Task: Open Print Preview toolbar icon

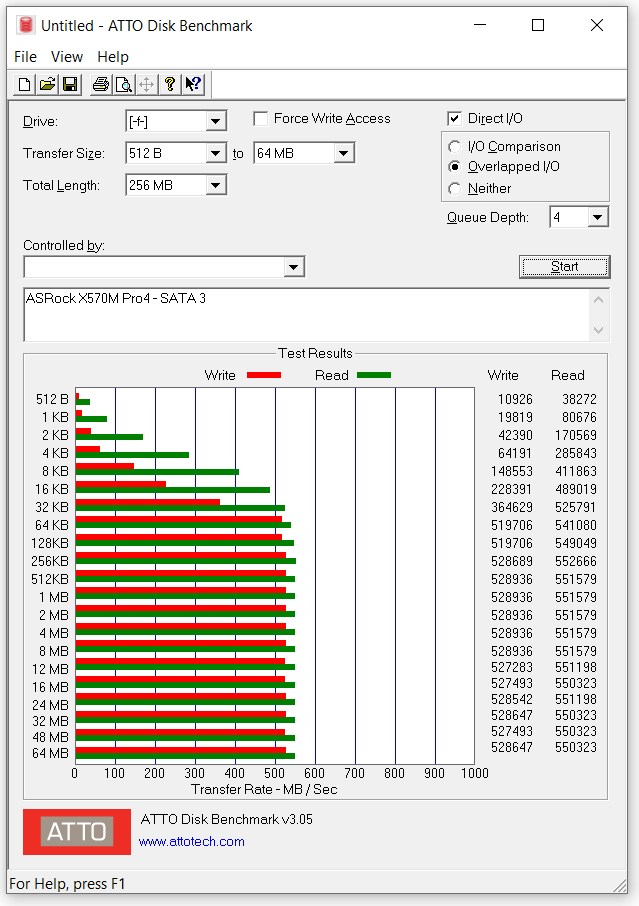Action: tap(124, 85)
